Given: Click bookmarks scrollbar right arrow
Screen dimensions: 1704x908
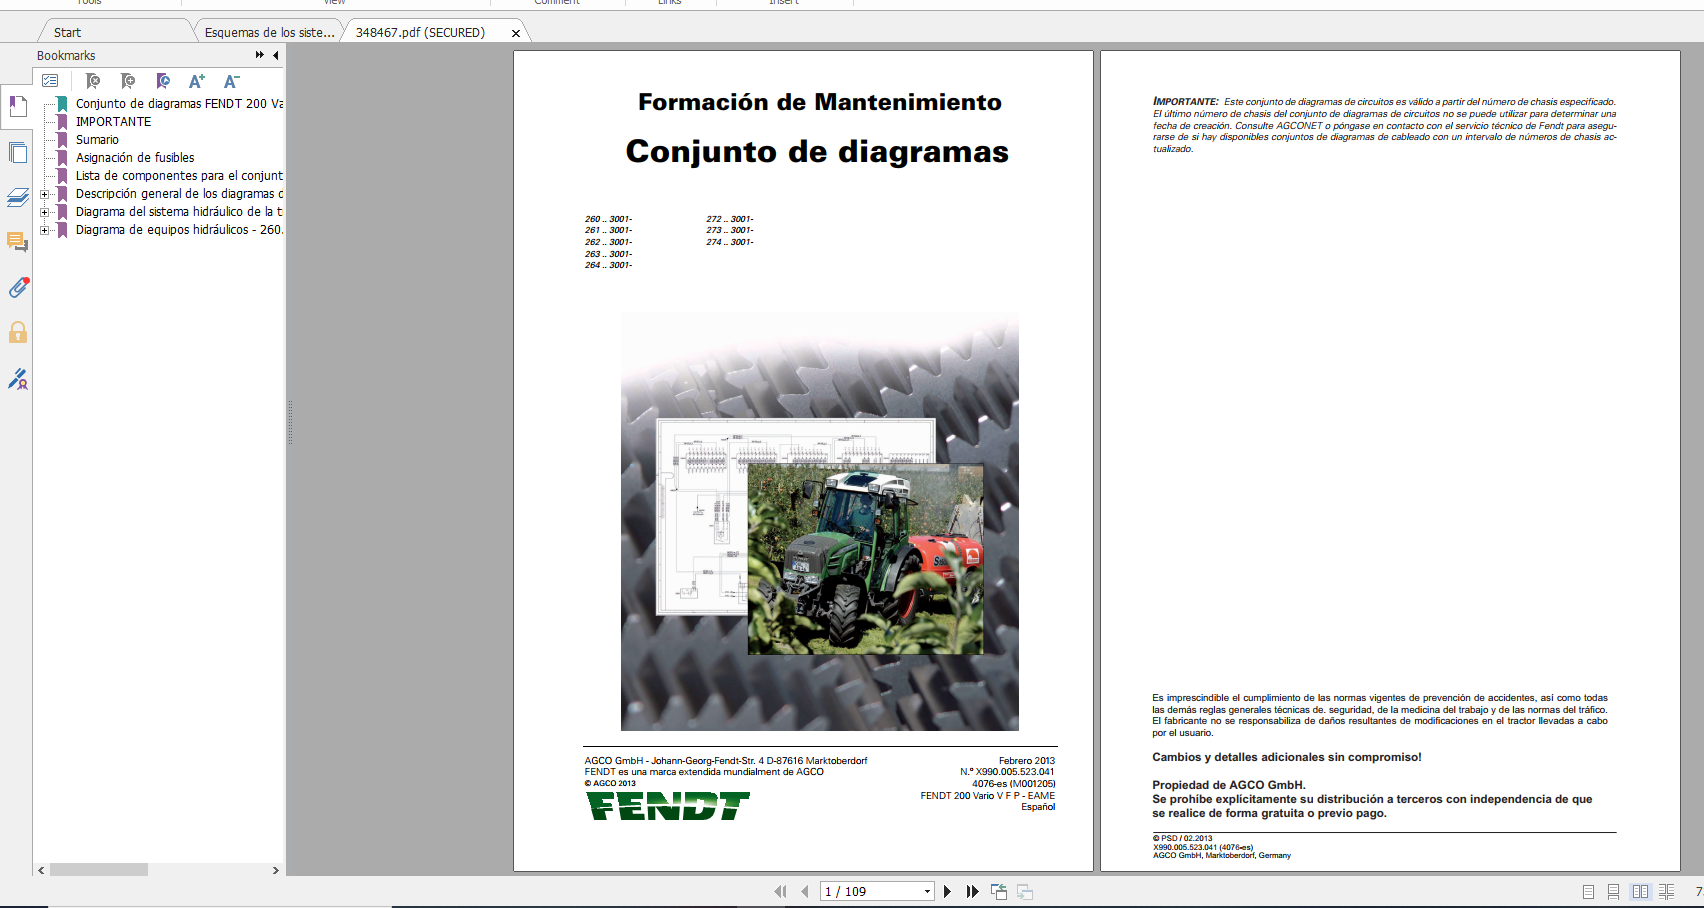Looking at the screenshot, I should tap(276, 870).
